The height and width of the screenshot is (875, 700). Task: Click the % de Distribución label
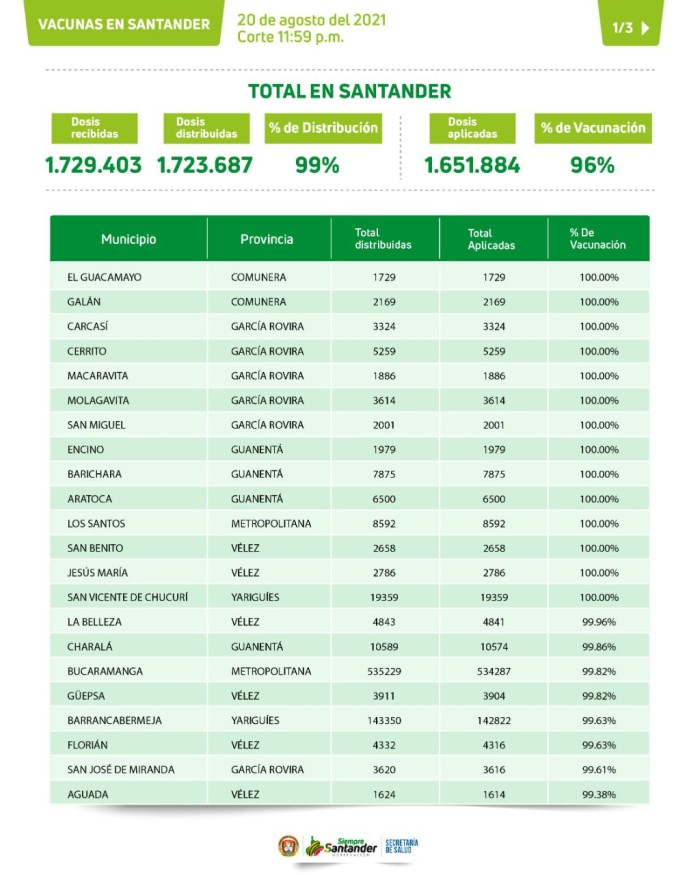pos(323,128)
